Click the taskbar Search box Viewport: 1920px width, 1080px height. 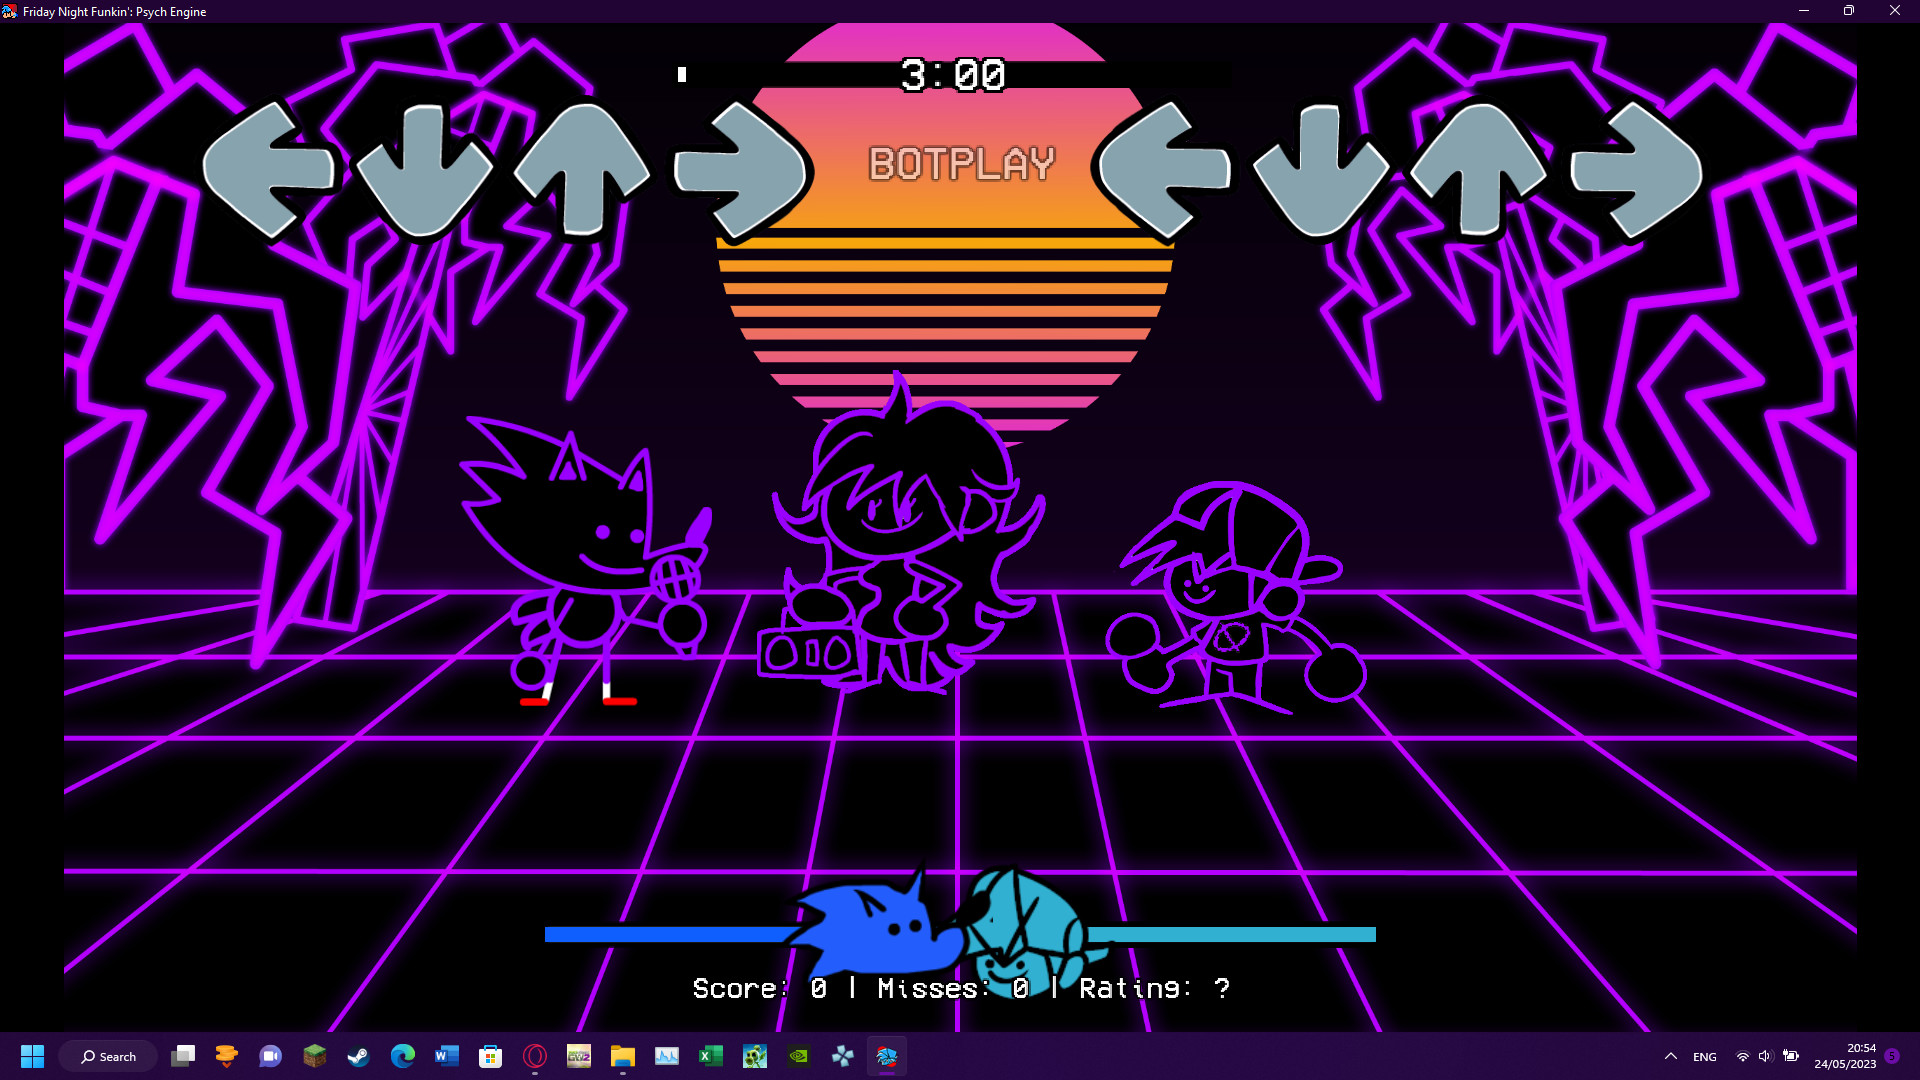(108, 1056)
